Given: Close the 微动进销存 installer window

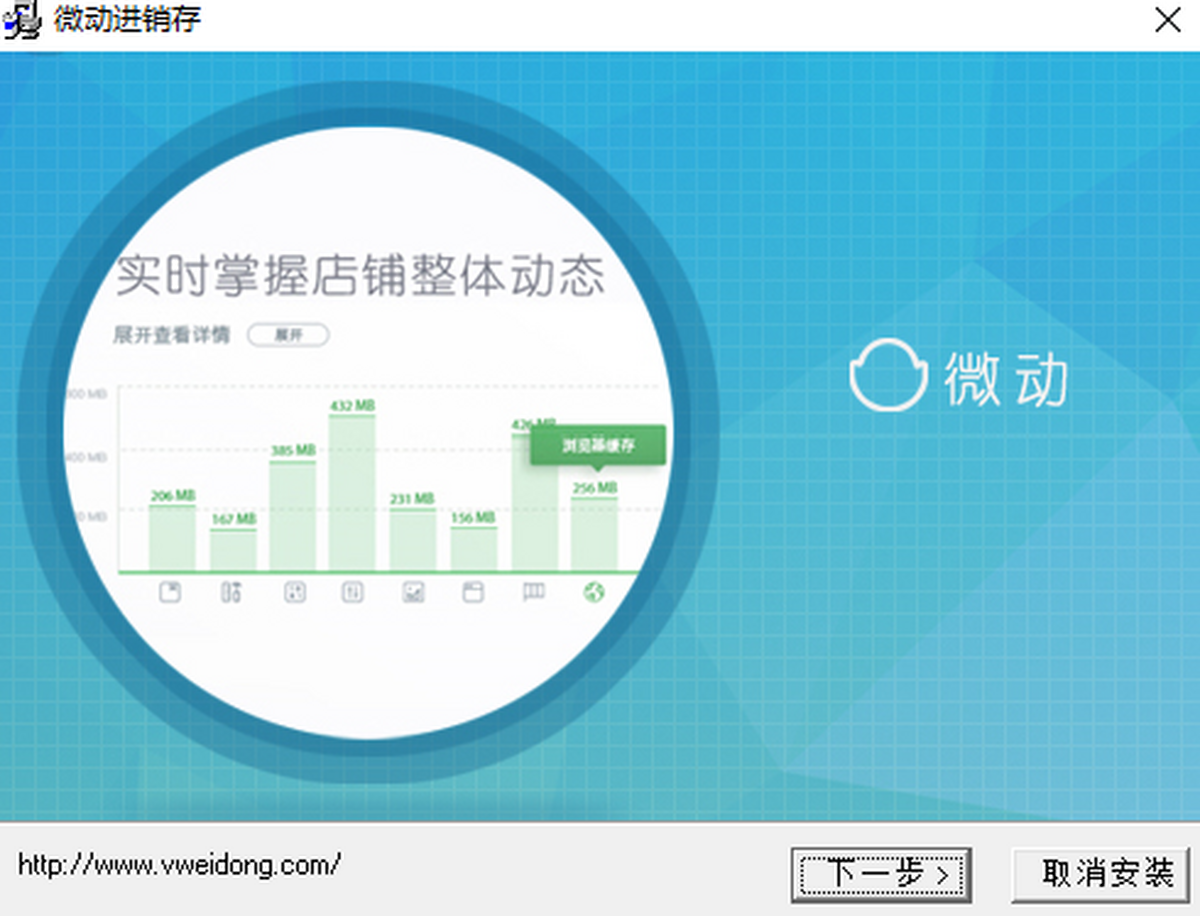Looking at the screenshot, I should click(x=1167, y=20).
